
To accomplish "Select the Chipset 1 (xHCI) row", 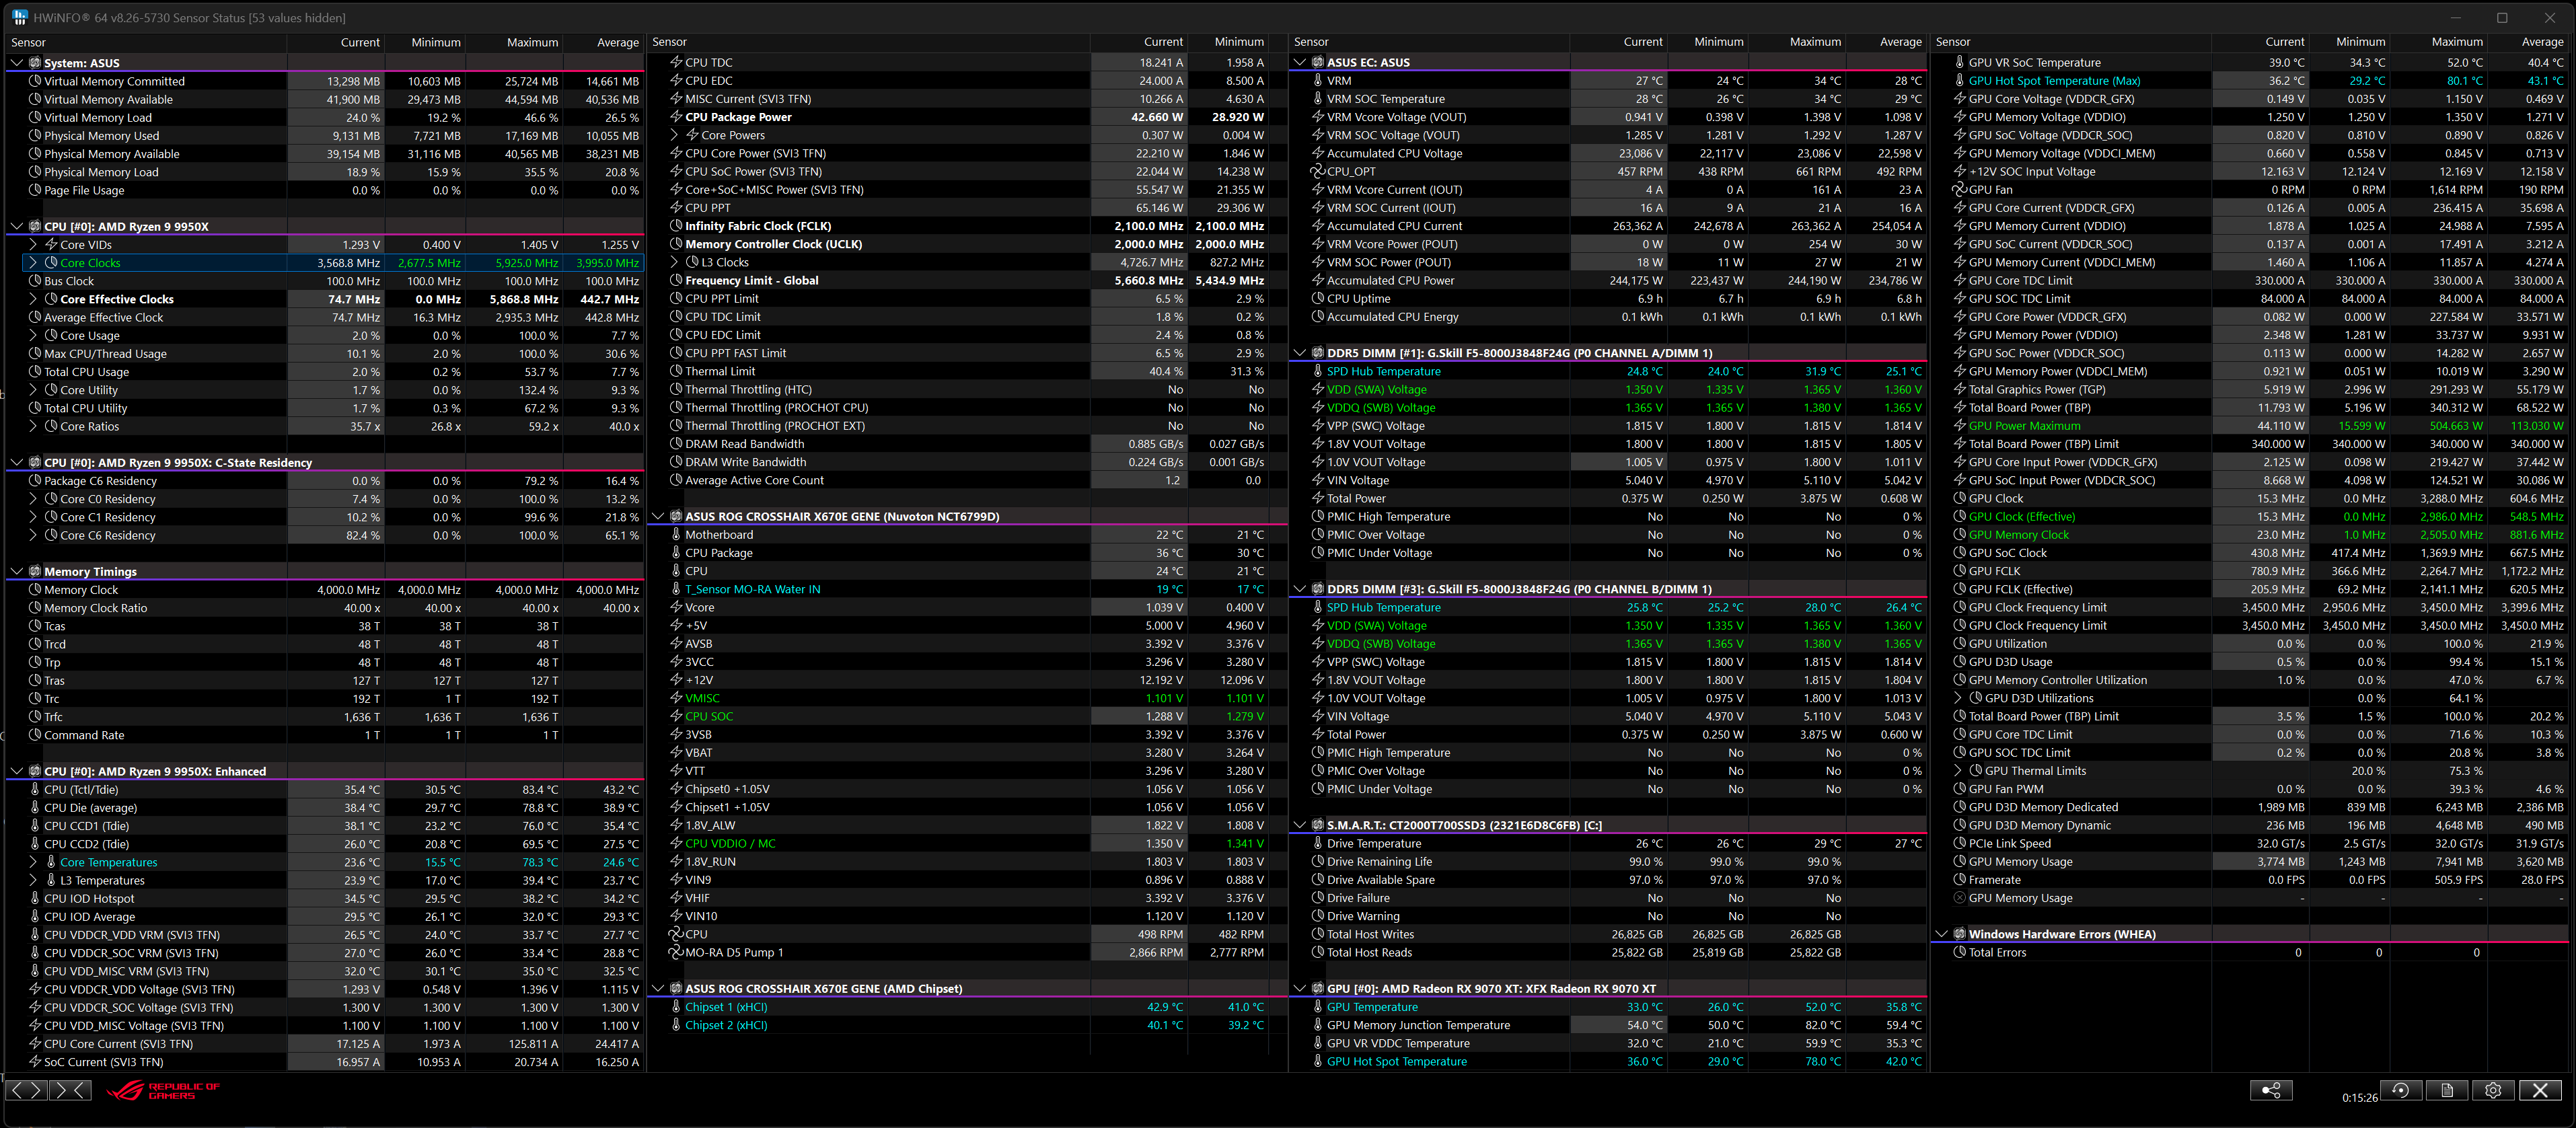I will [967, 1007].
